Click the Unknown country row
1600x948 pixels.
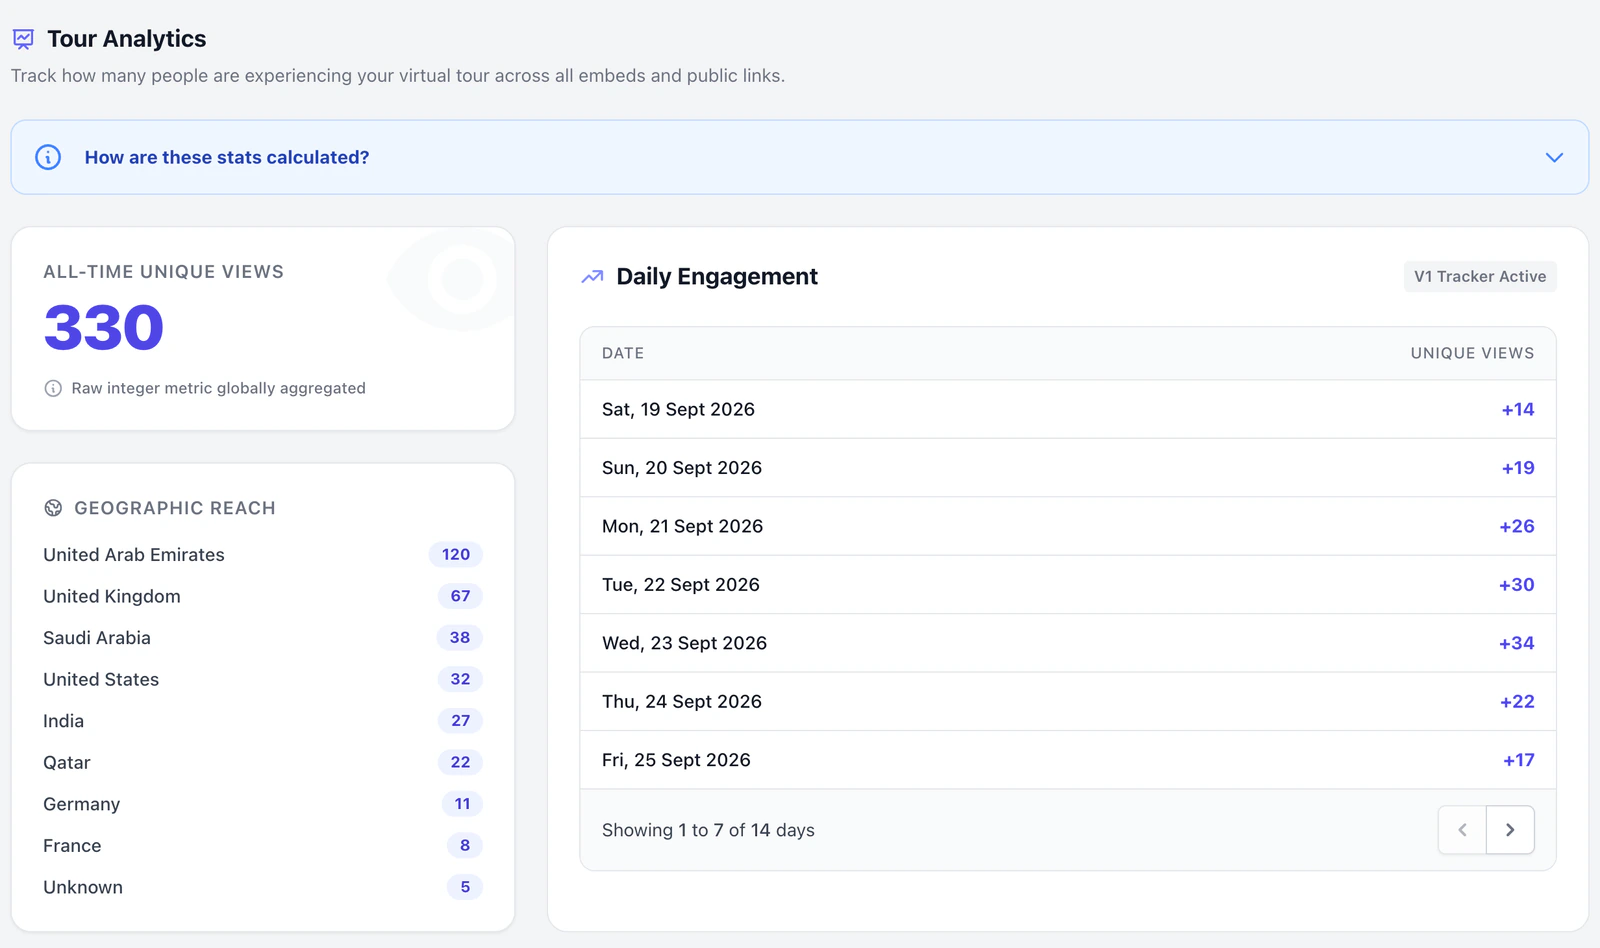(x=263, y=887)
